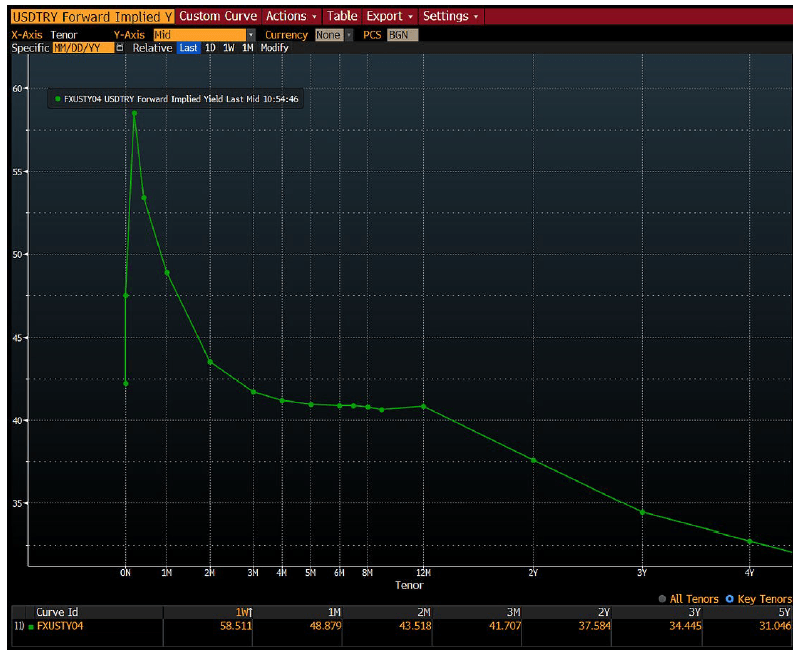The width and height of the screenshot is (799, 655).
Task: Open the Export menu
Action: coord(389,16)
